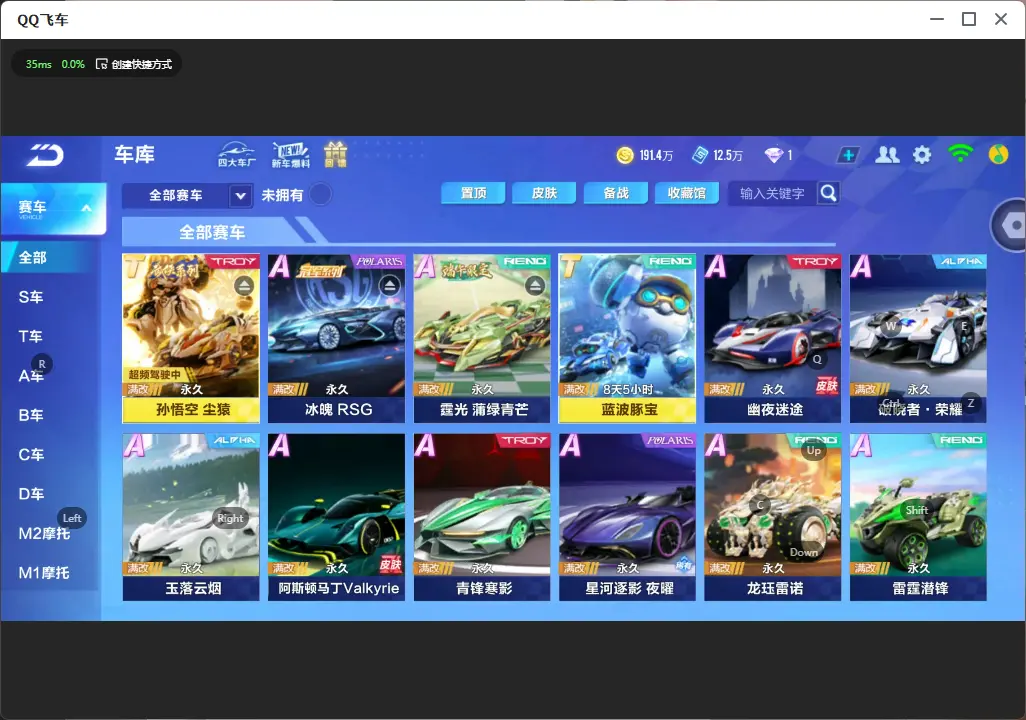Image resolution: width=1026 pixels, height=720 pixels.
Task: Click the search magnifier icon
Action: click(x=828, y=193)
